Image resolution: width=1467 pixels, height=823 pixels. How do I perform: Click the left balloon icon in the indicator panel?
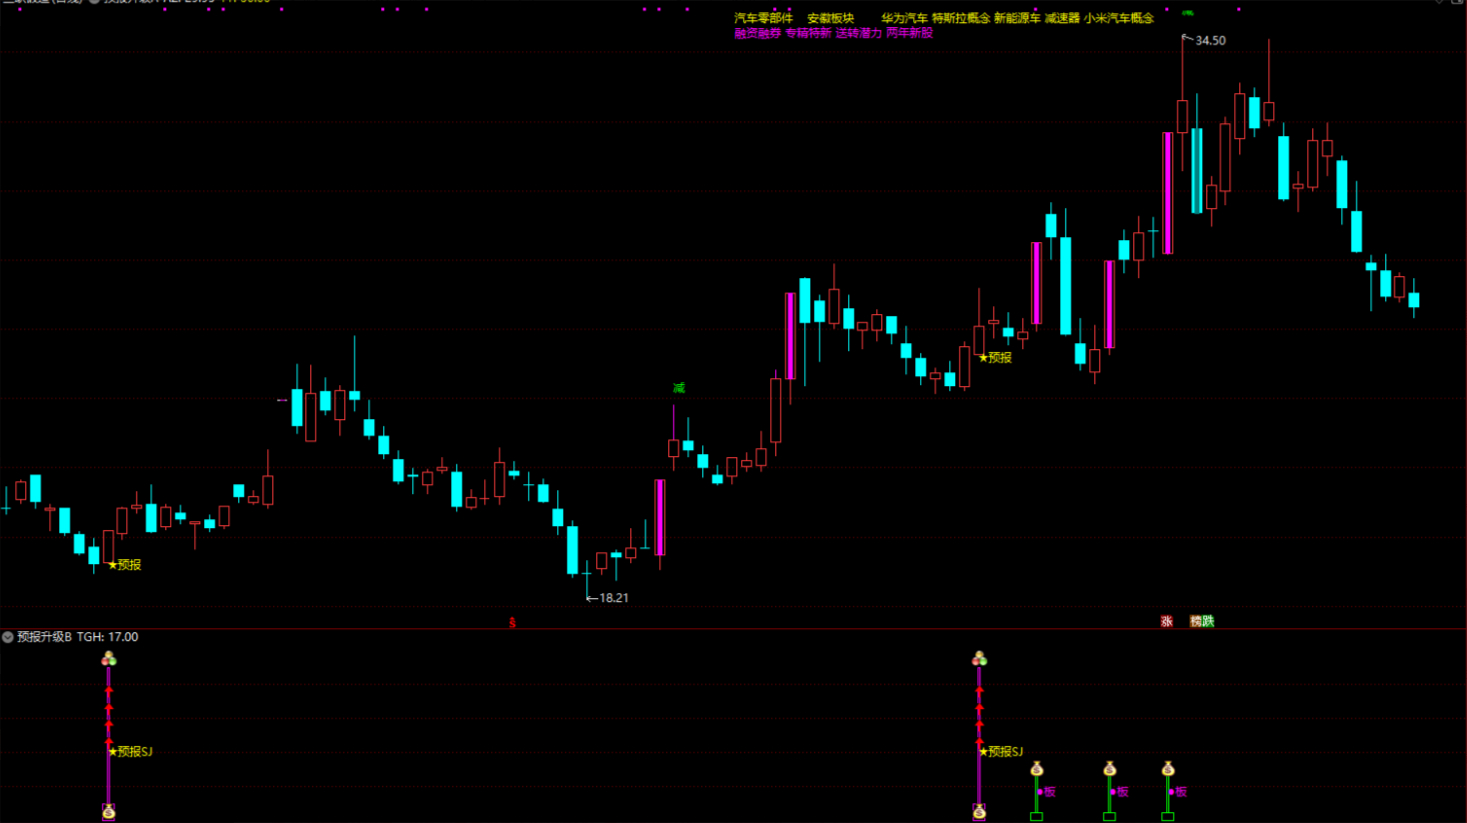click(109, 658)
